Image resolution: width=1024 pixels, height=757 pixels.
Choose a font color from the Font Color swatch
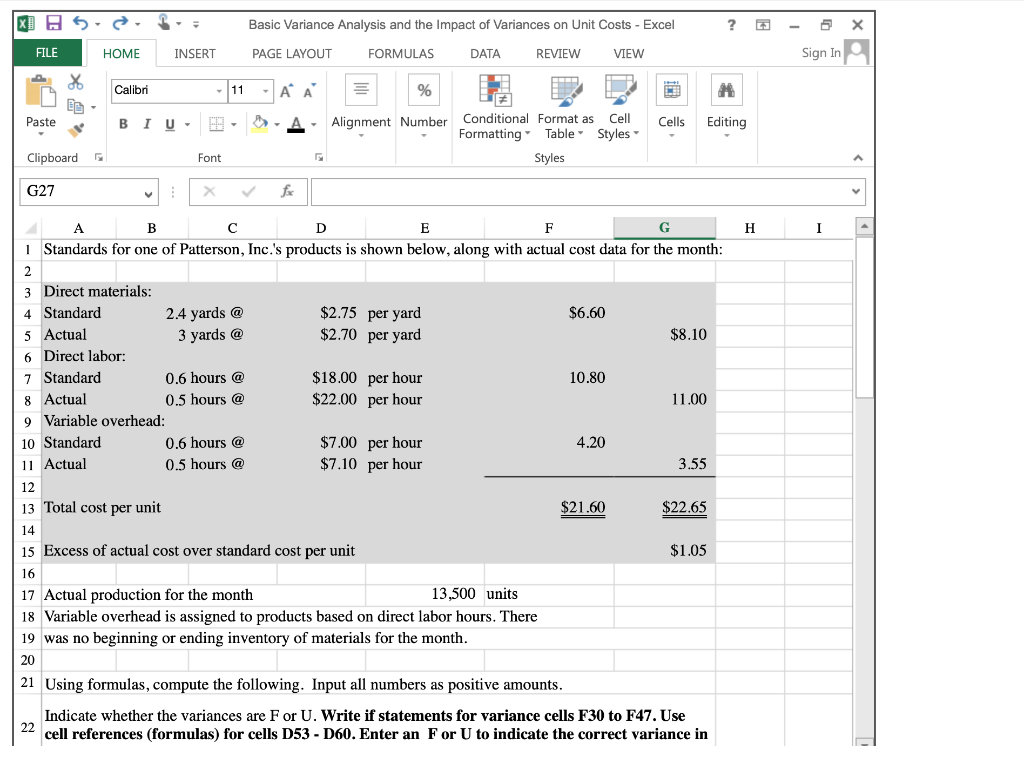[295, 123]
